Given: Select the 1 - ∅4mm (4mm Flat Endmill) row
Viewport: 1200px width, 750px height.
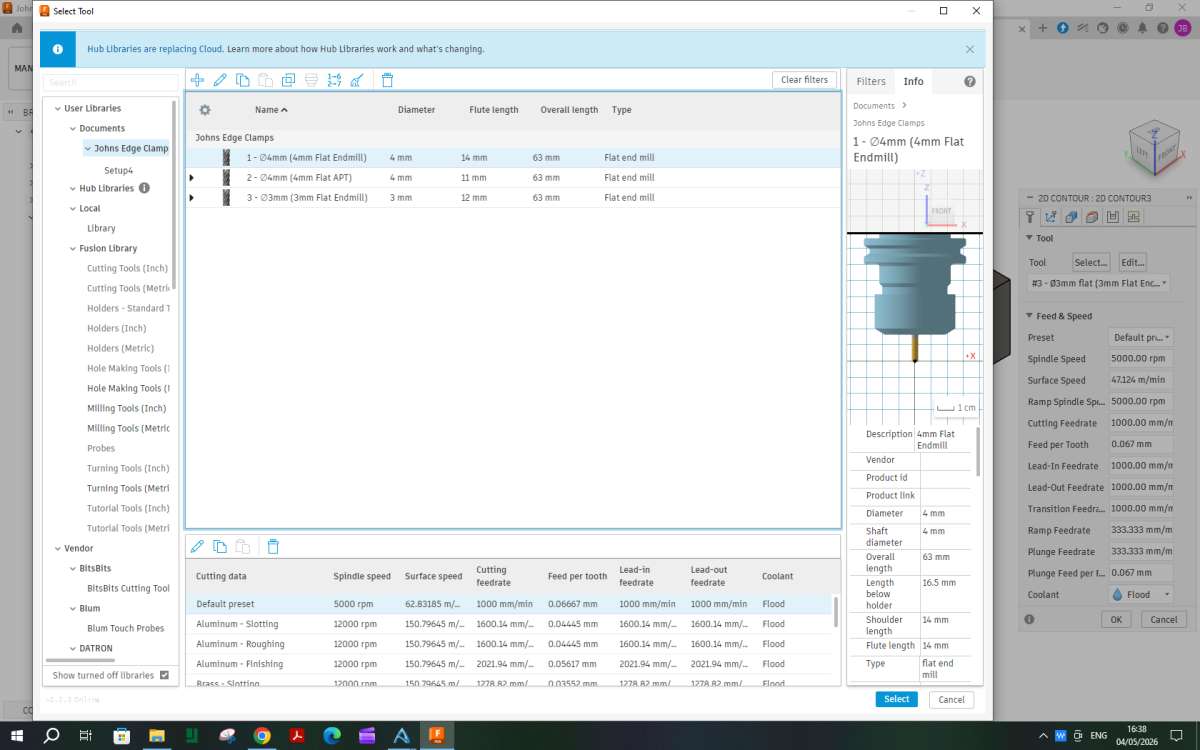Looking at the screenshot, I should point(512,158).
